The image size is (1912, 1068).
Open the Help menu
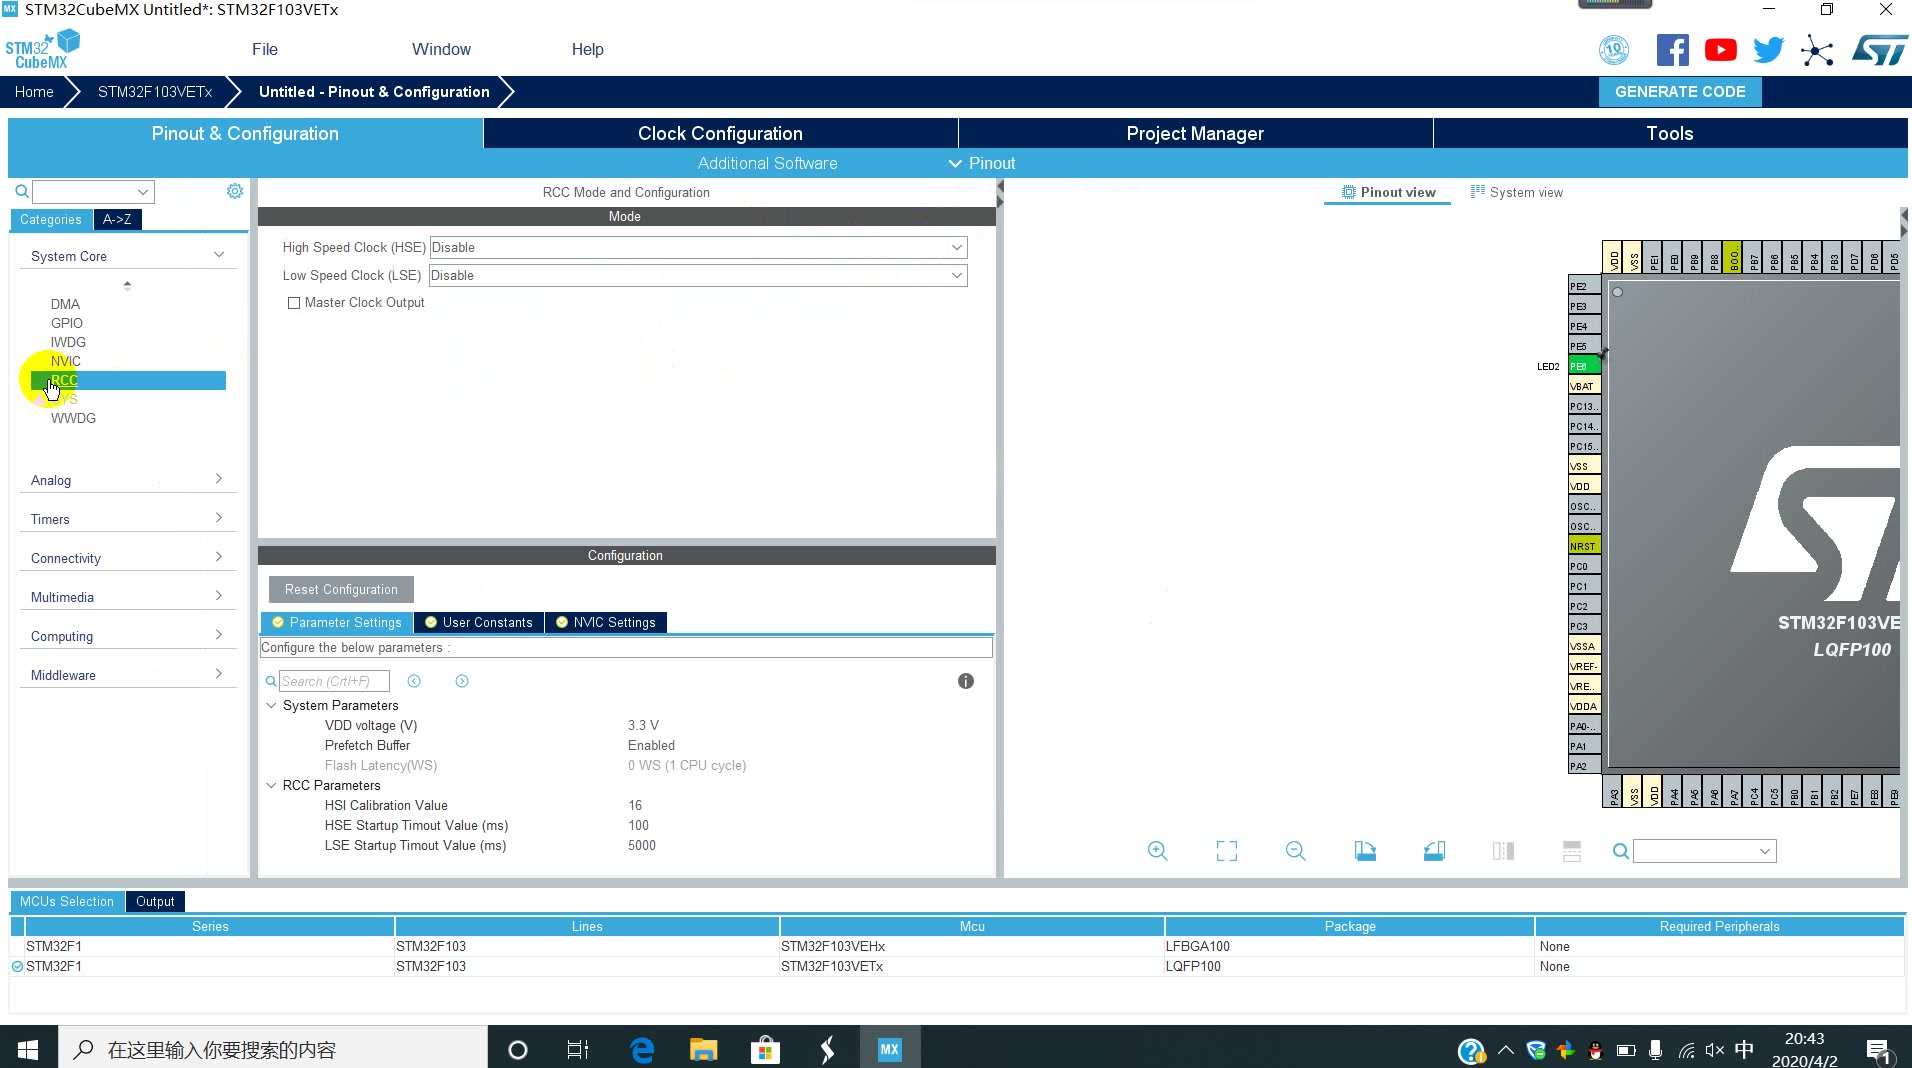click(587, 49)
